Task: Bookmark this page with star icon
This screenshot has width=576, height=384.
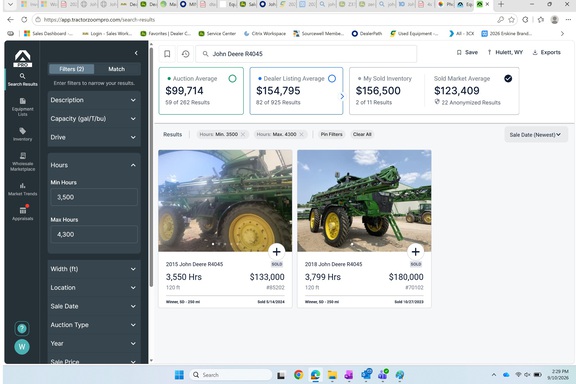Action: pos(511,19)
